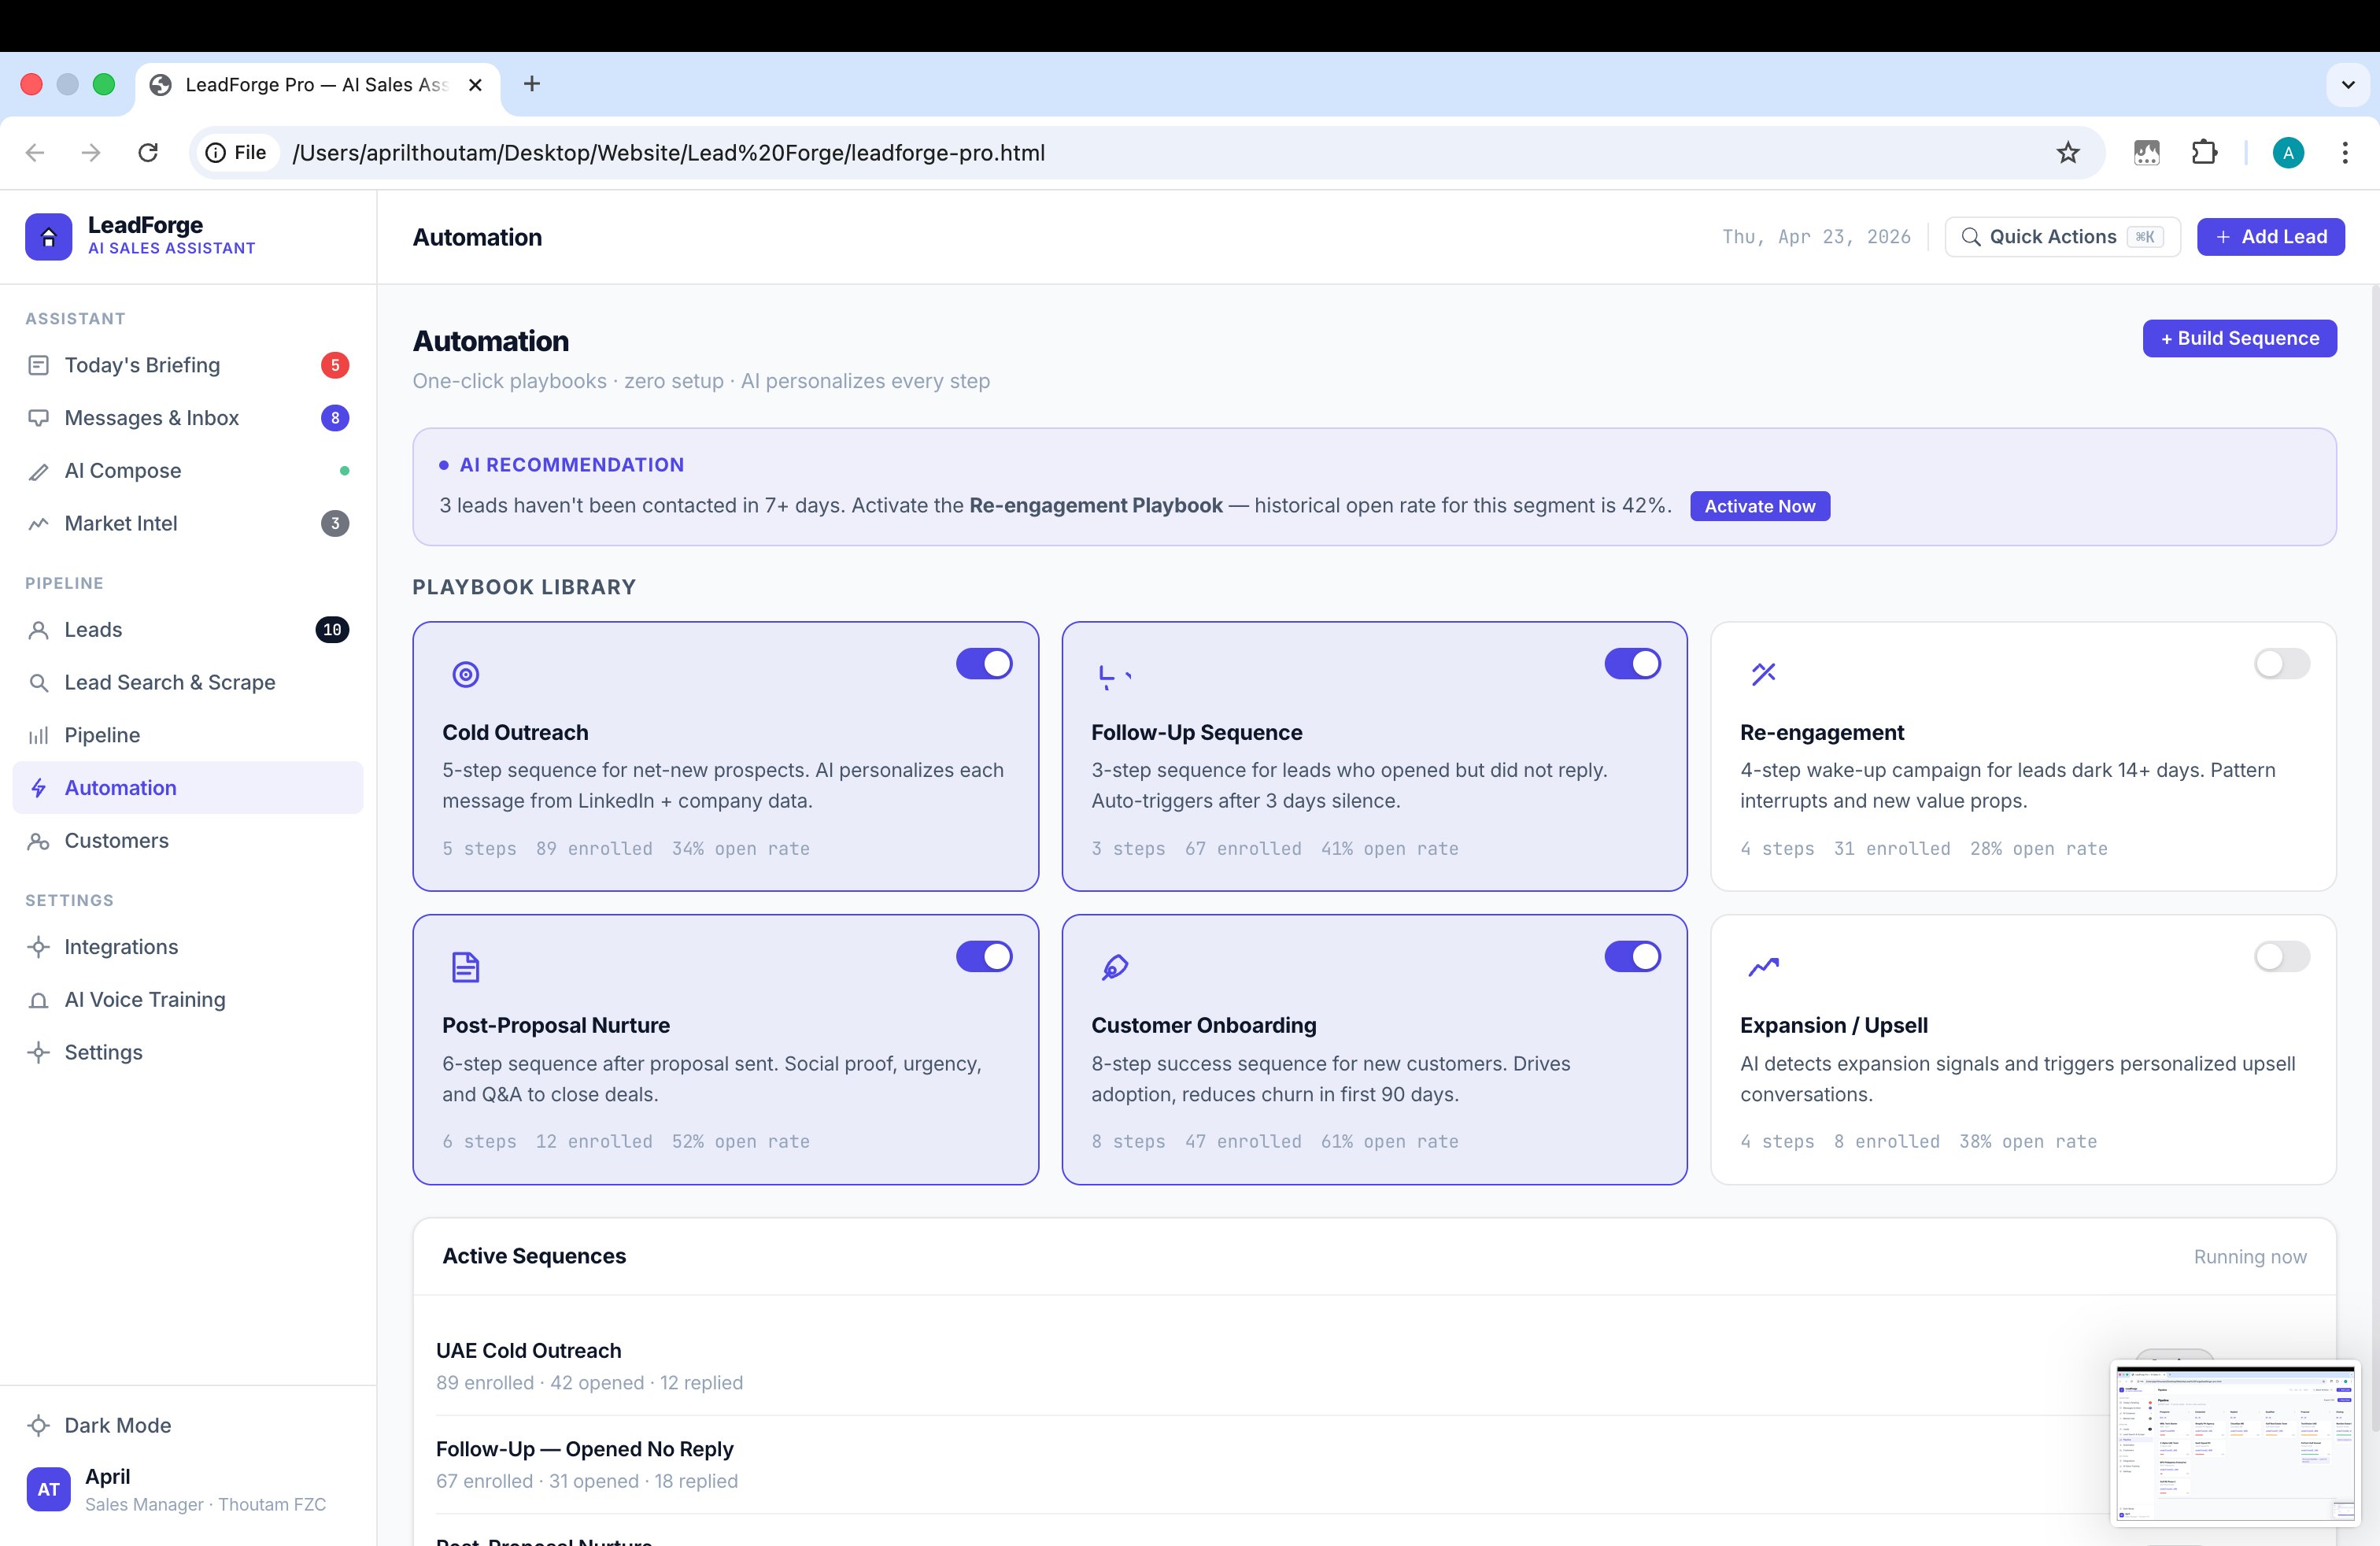Disable the Cold Outreach playbook toggle
Viewport: 2380px width, 1546px height.
983,664
